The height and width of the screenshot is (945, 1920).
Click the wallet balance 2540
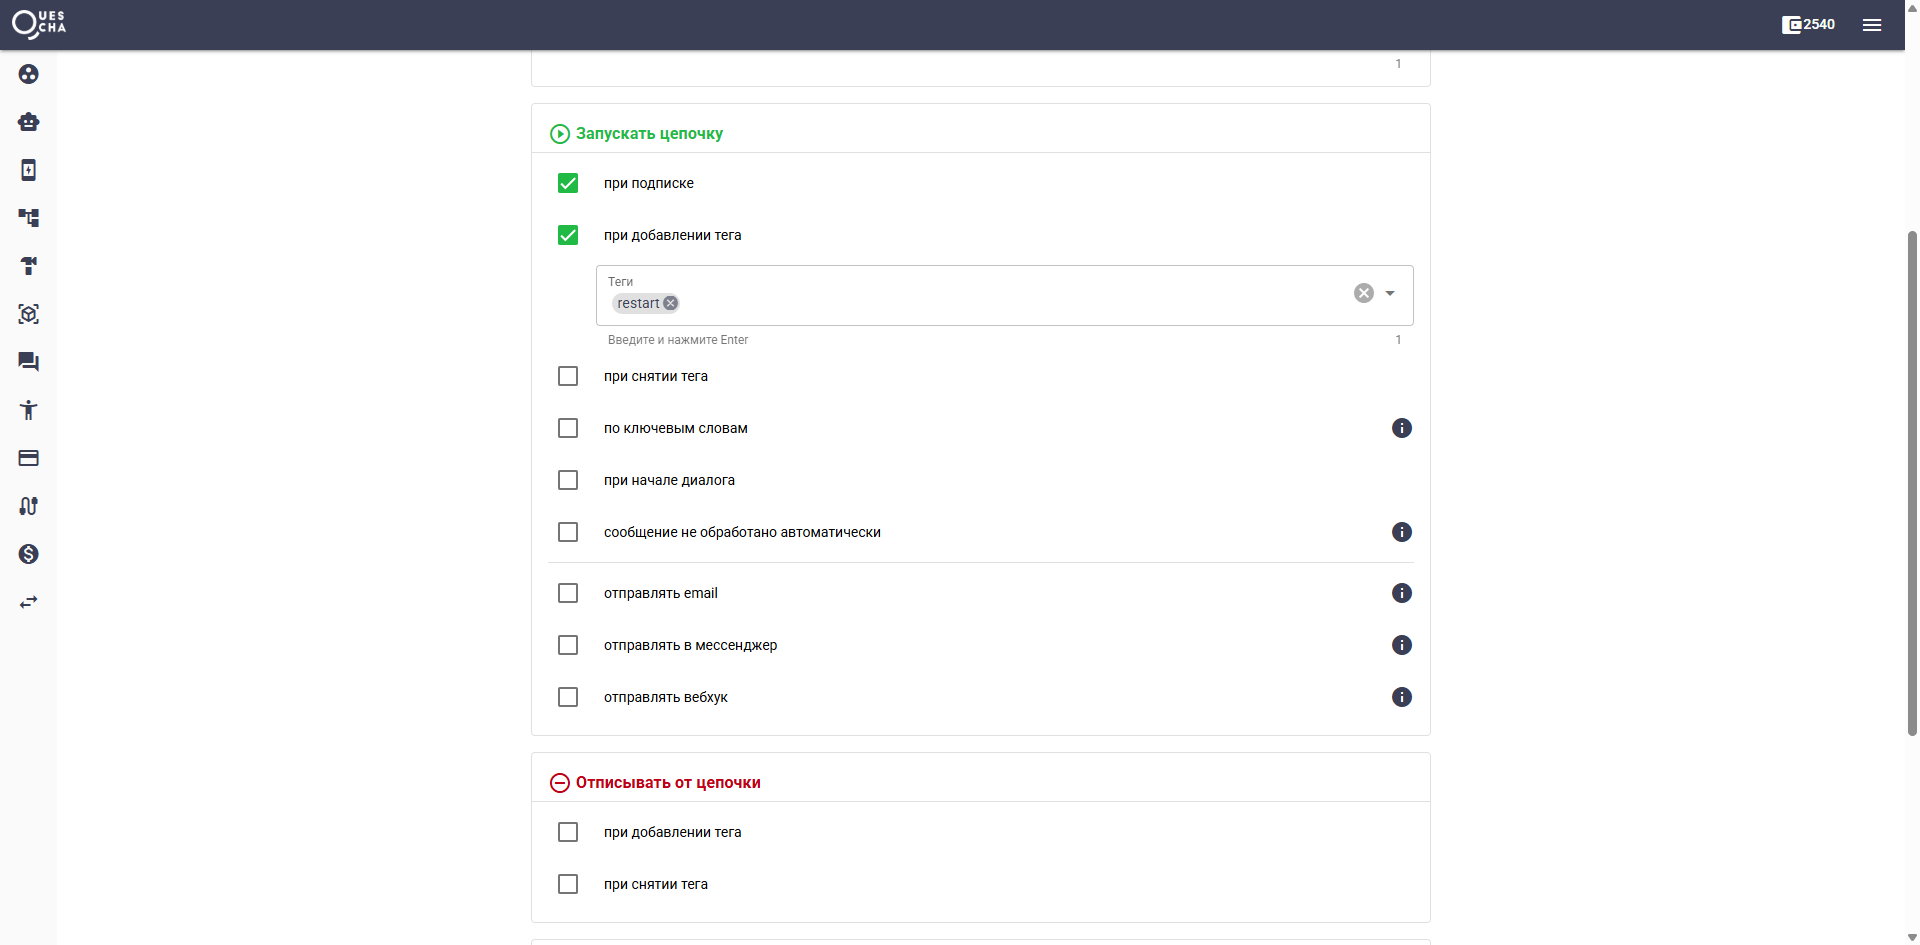(1808, 25)
